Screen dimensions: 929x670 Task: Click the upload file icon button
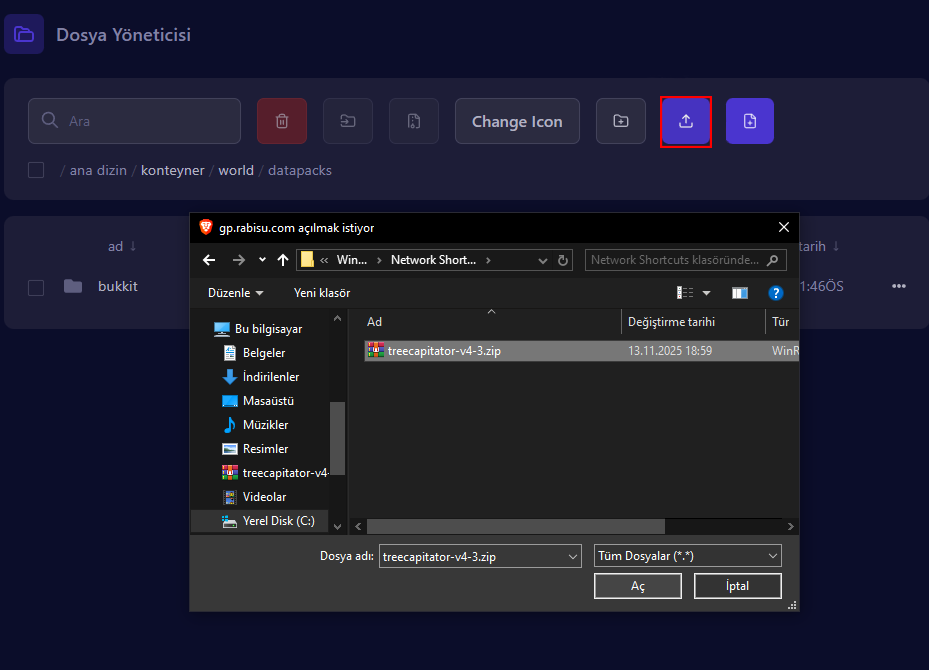686,121
